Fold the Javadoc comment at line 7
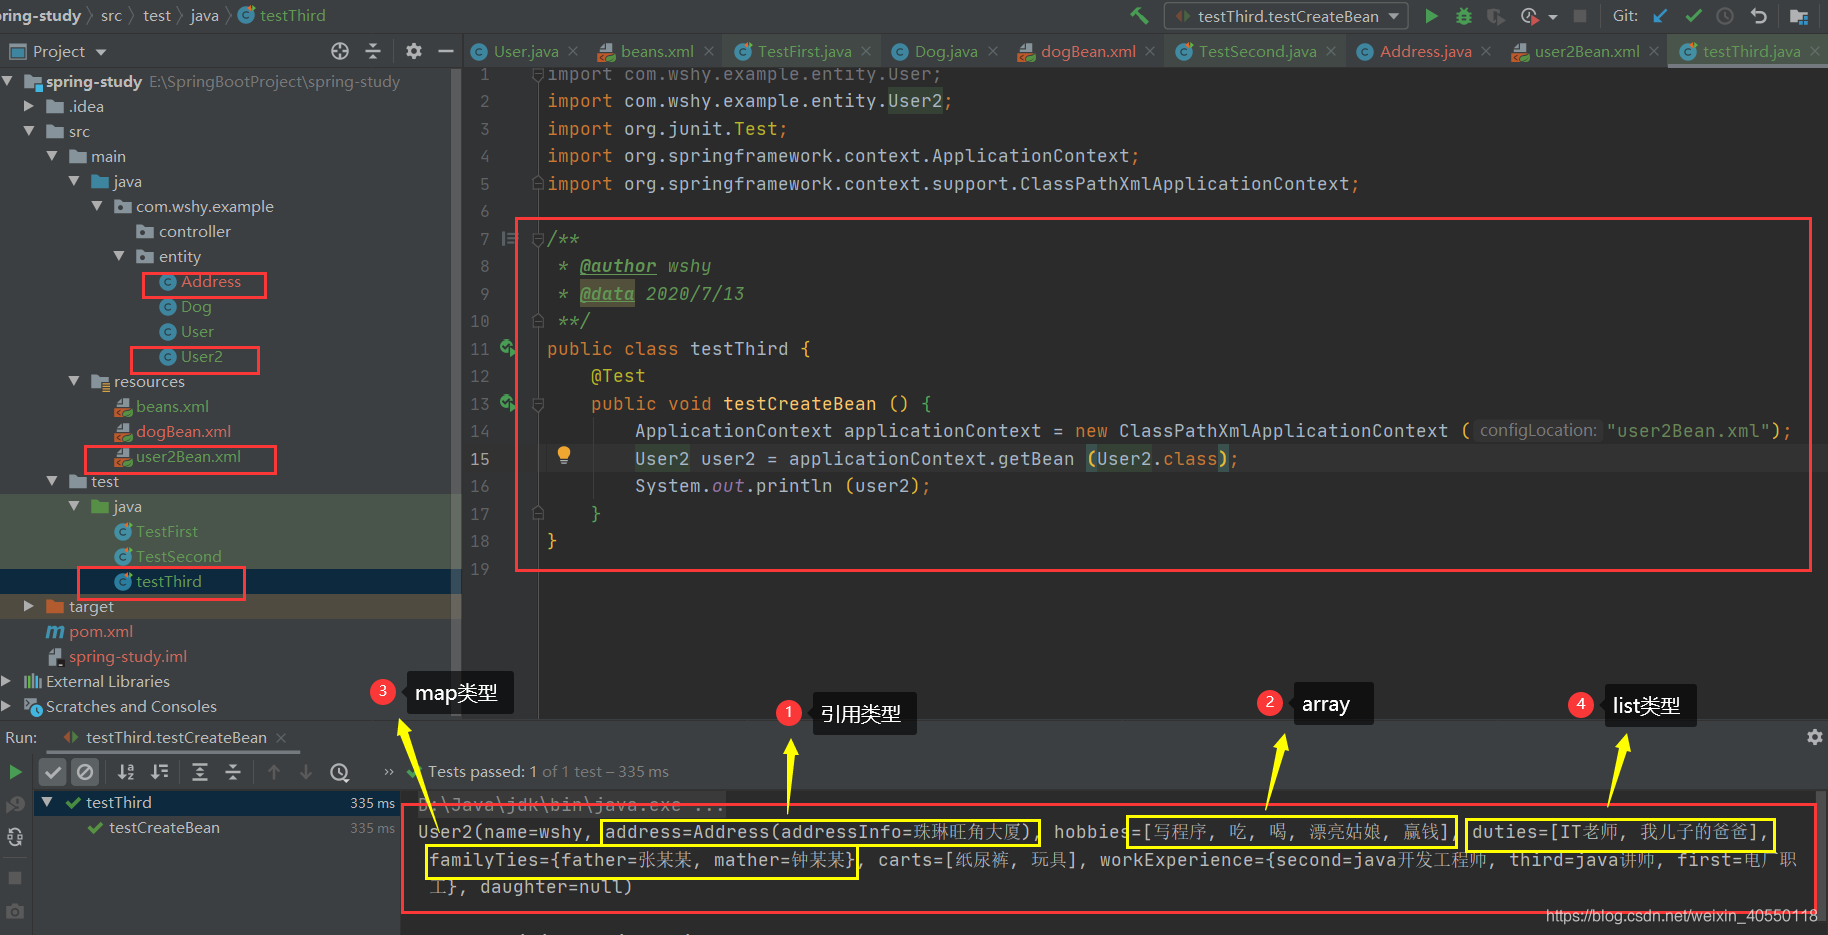The height and width of the screenshot is (935, 1828). tap(538, 239)
